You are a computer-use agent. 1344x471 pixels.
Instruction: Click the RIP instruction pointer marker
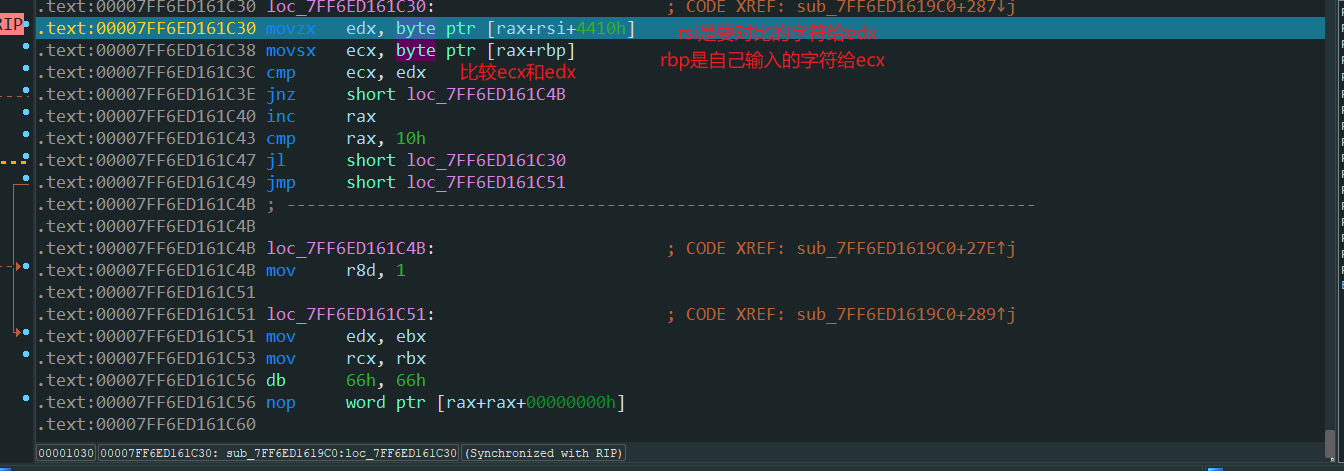(11, 24)
